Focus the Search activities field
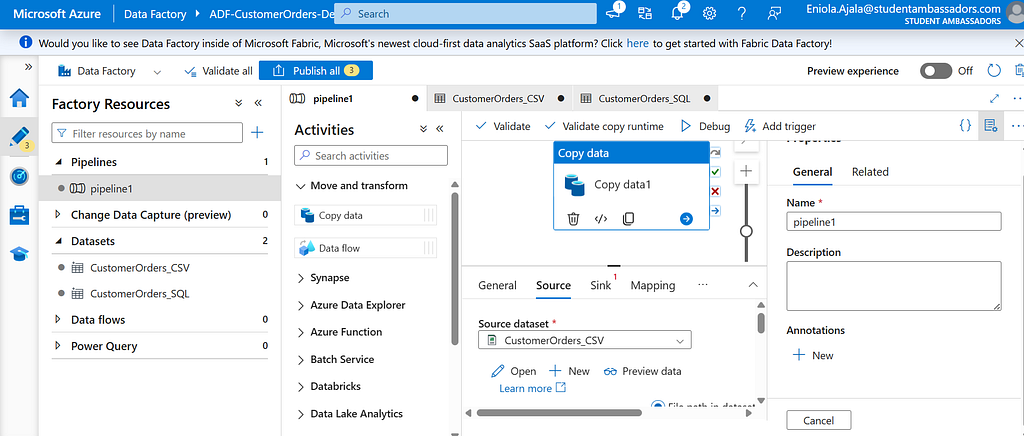 click(371, 155)
